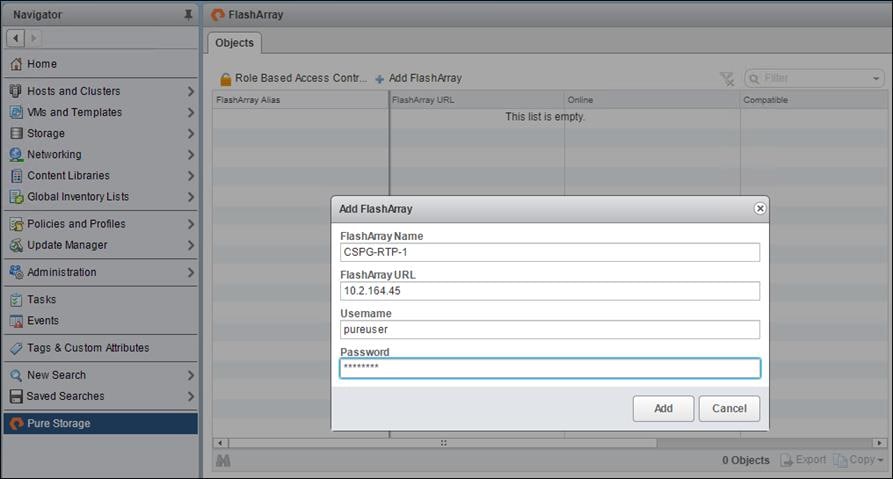The height and width of the screenshot is (479, 893).
Task: Click the Storage icon
Action: click(17, 133)
